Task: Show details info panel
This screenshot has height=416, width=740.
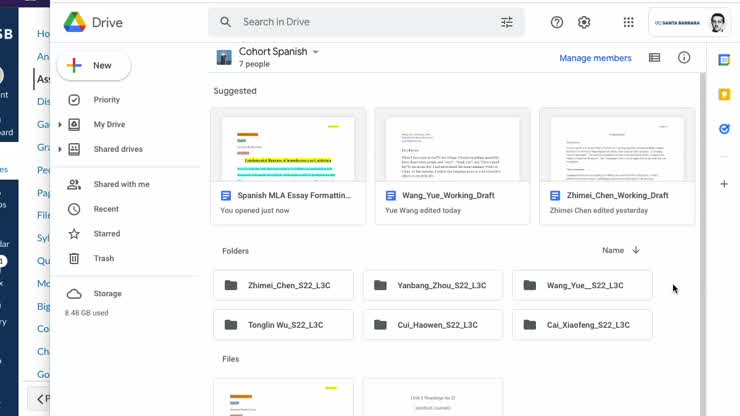Action: (x=684, y=58)
